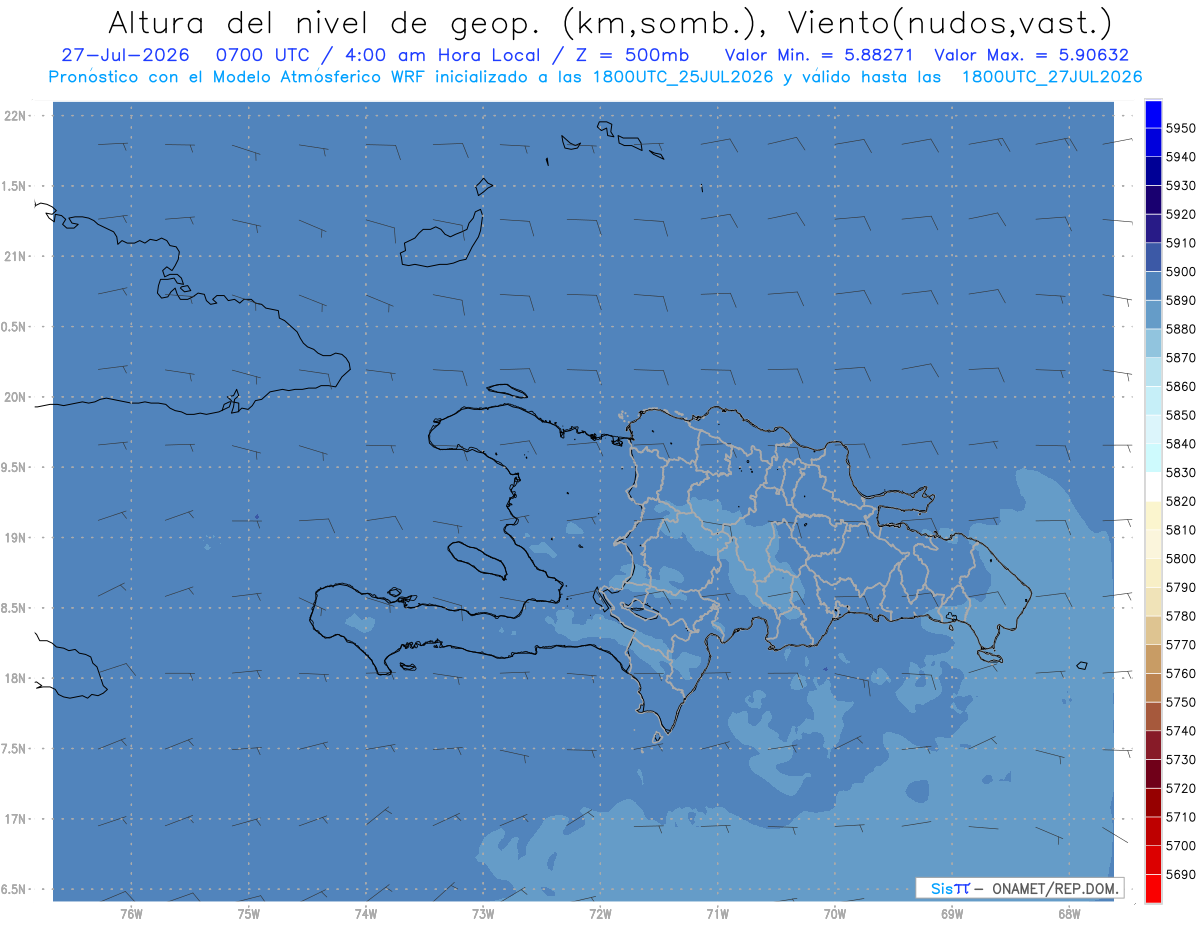
Task: Click the '74W' longitude axis label
Action: click(366, 914)
